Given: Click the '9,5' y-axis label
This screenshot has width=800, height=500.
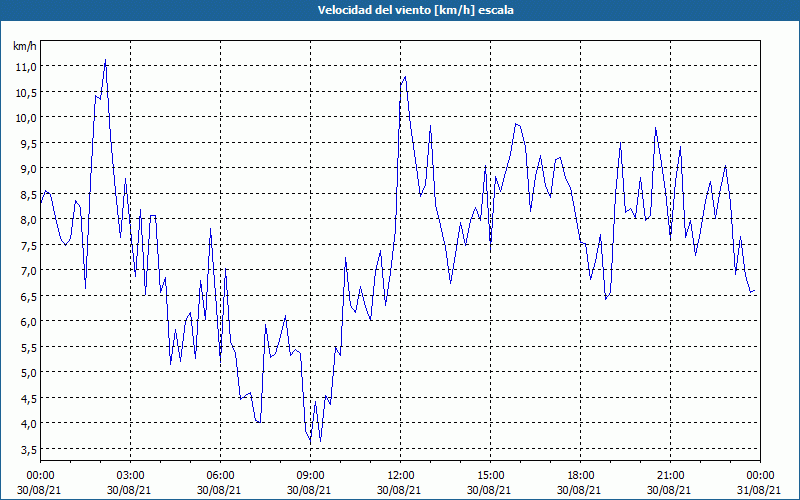Looking at the screenshot, I should coord(28,143).
